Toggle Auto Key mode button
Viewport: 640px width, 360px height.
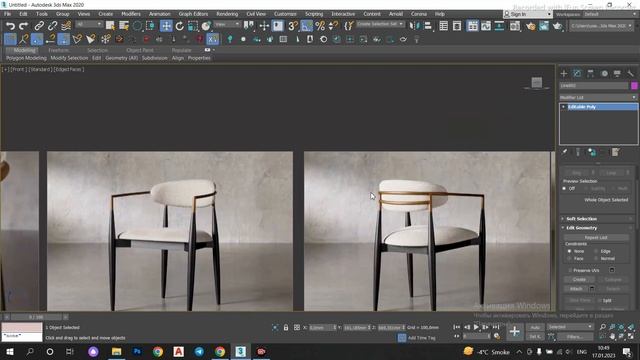point(535,327)
